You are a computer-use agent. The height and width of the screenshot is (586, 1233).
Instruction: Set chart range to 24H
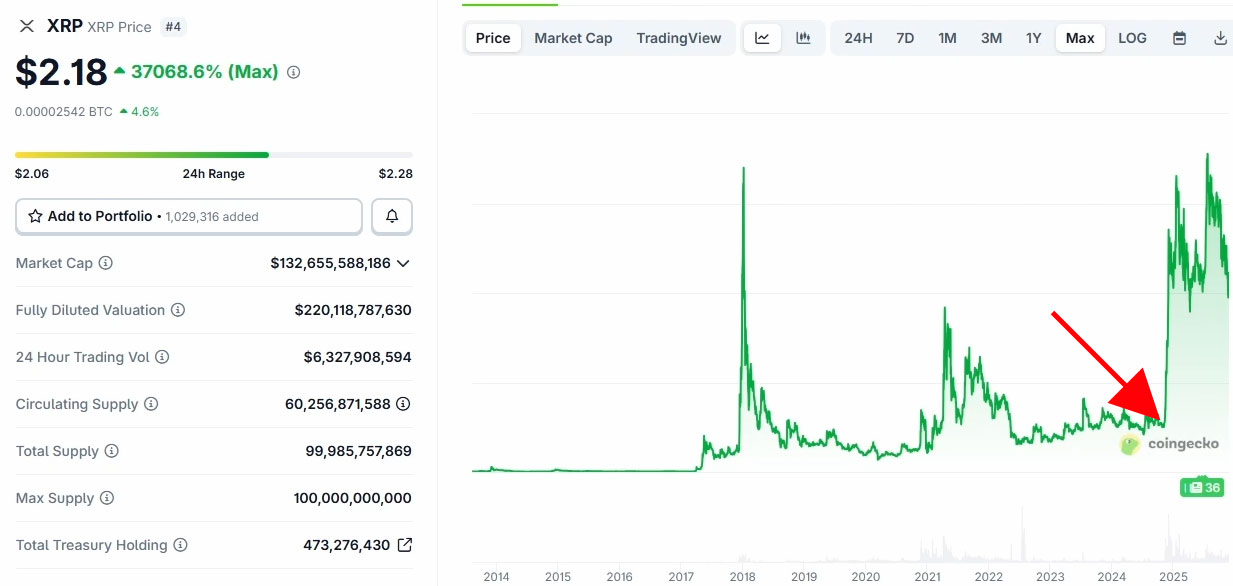click(x=858, y=38)
